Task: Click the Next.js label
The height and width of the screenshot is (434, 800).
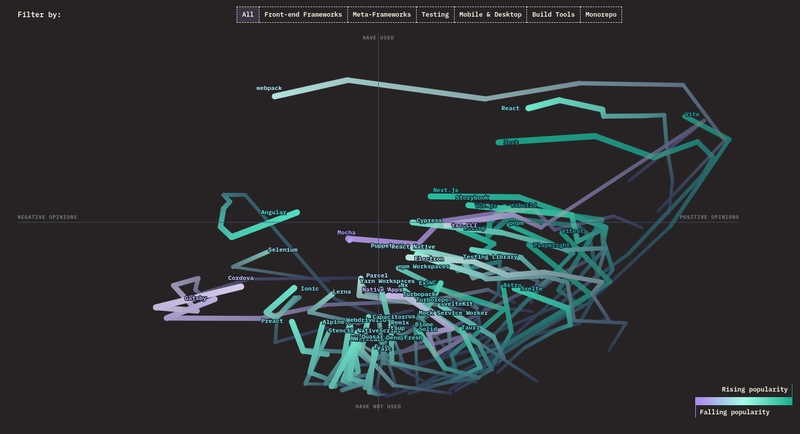Action: (x=445, y=190)
